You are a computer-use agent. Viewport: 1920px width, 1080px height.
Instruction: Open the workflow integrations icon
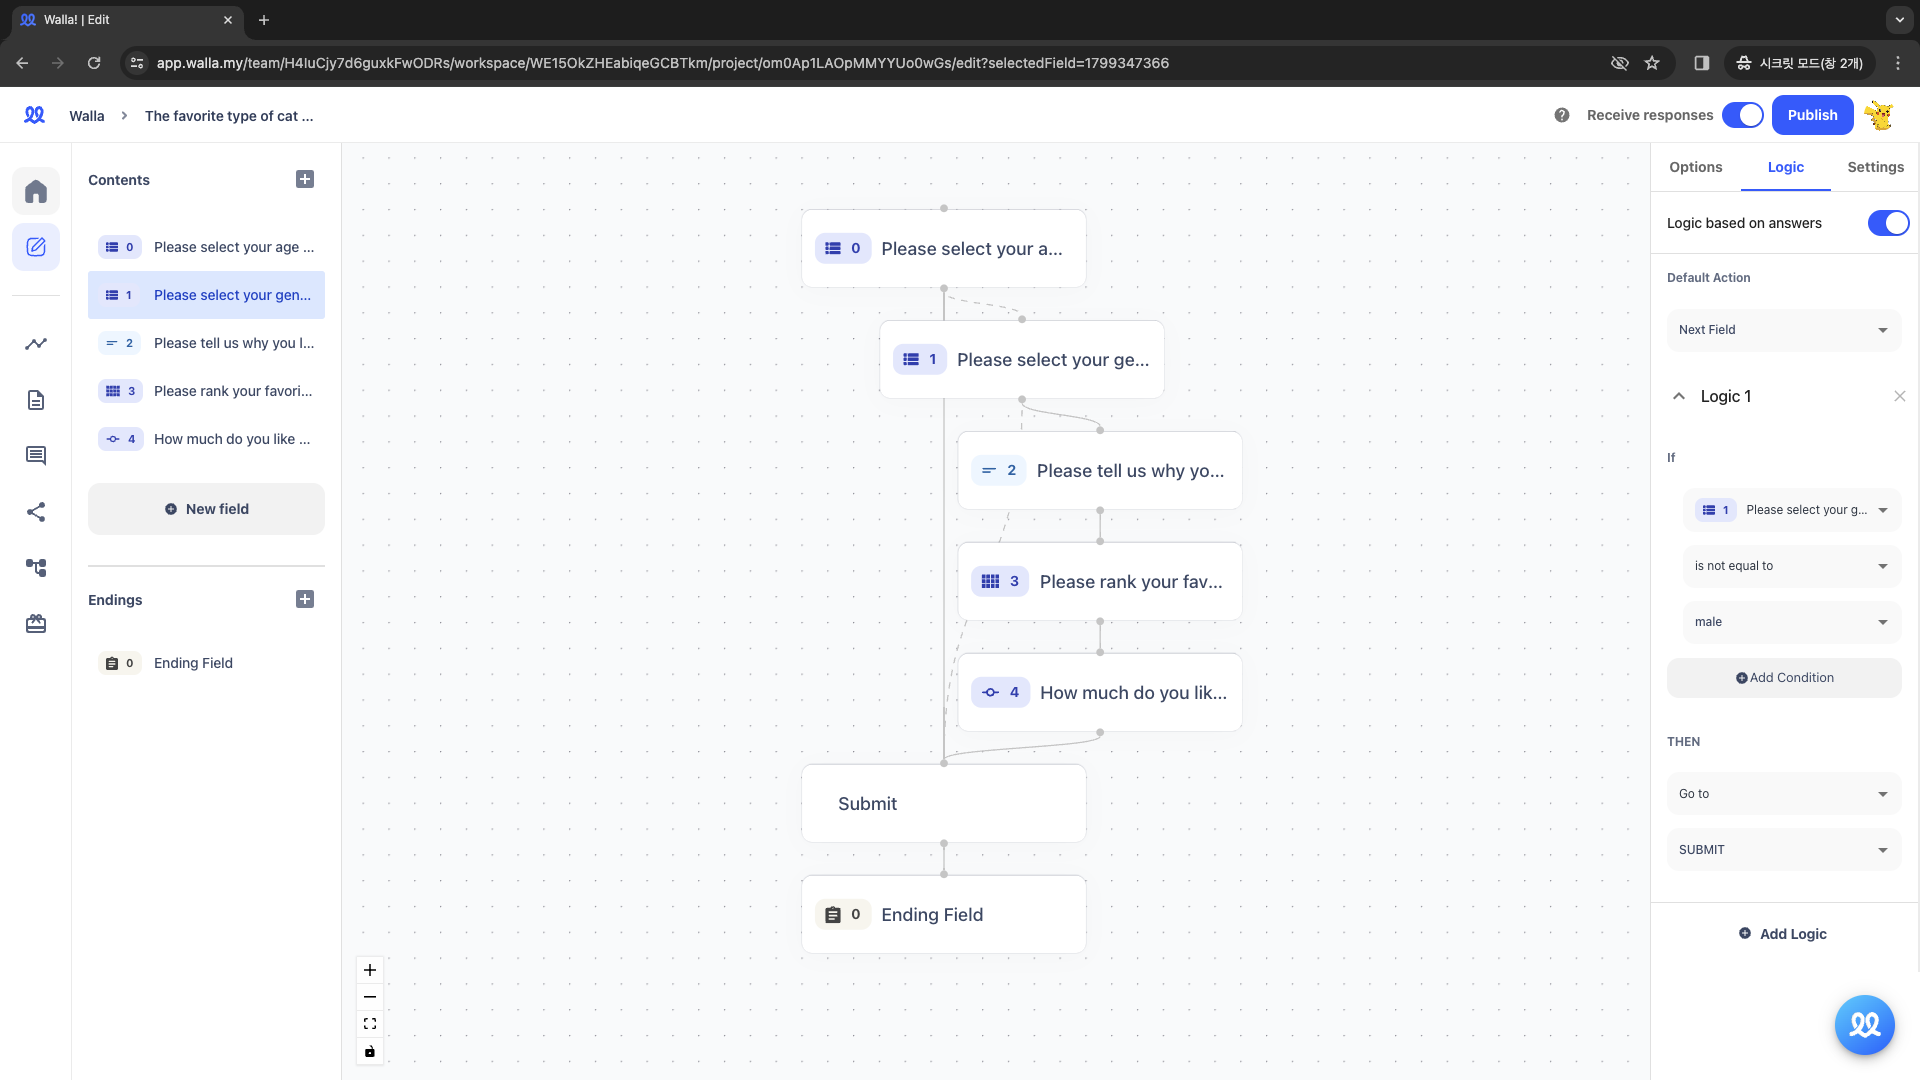[x=36, y=567]
